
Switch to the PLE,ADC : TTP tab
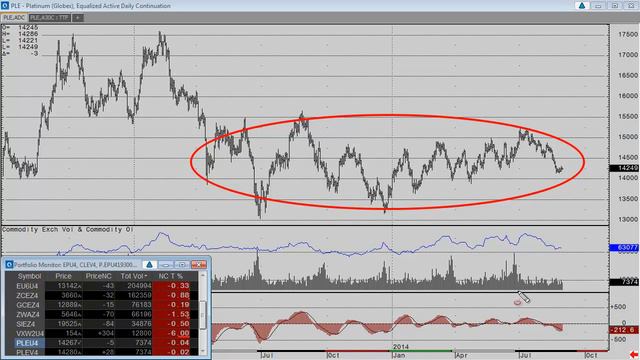point(49,18)
